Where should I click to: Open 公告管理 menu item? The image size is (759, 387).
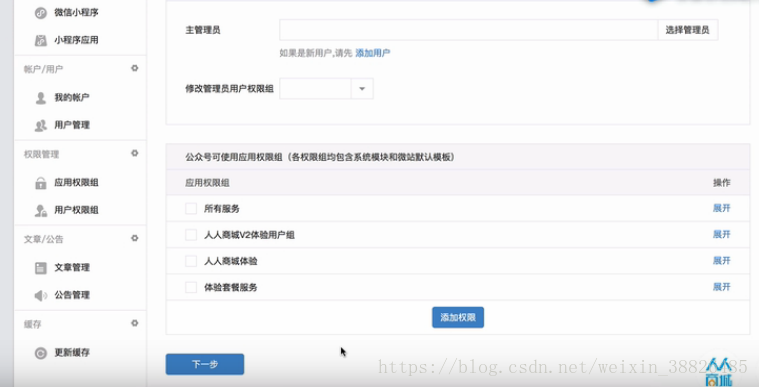(x=72, y=294)
